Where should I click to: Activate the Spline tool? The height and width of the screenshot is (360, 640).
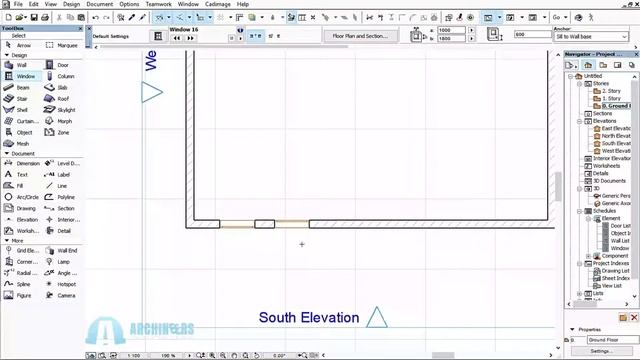(18, 284)
